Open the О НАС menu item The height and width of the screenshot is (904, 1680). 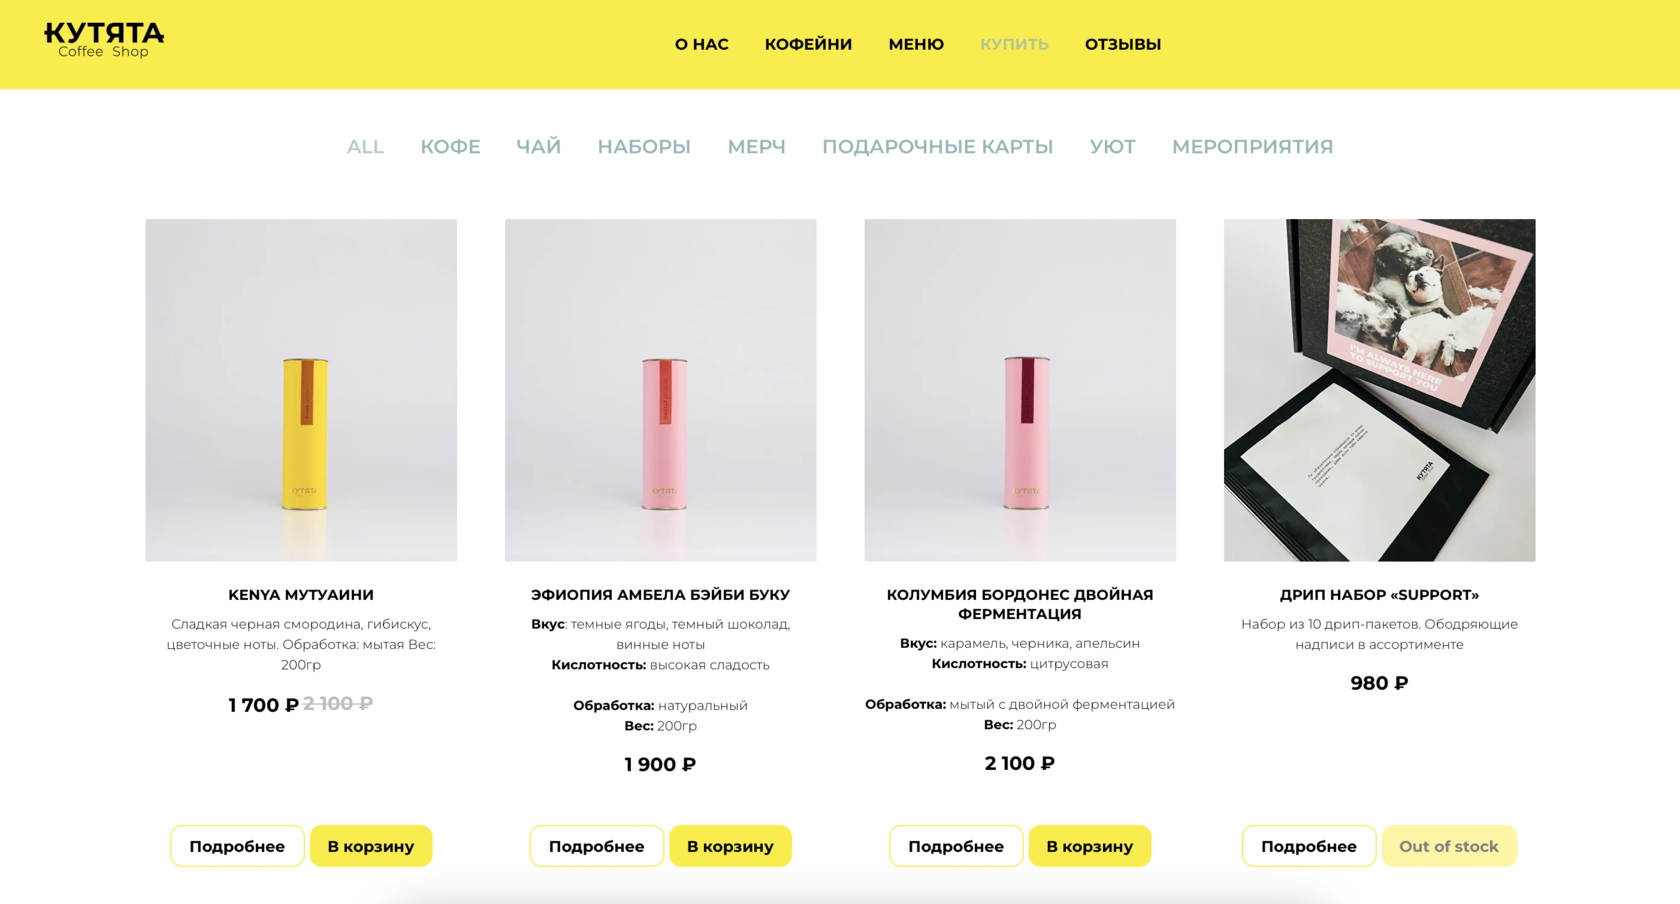click(x=701, y=44)
